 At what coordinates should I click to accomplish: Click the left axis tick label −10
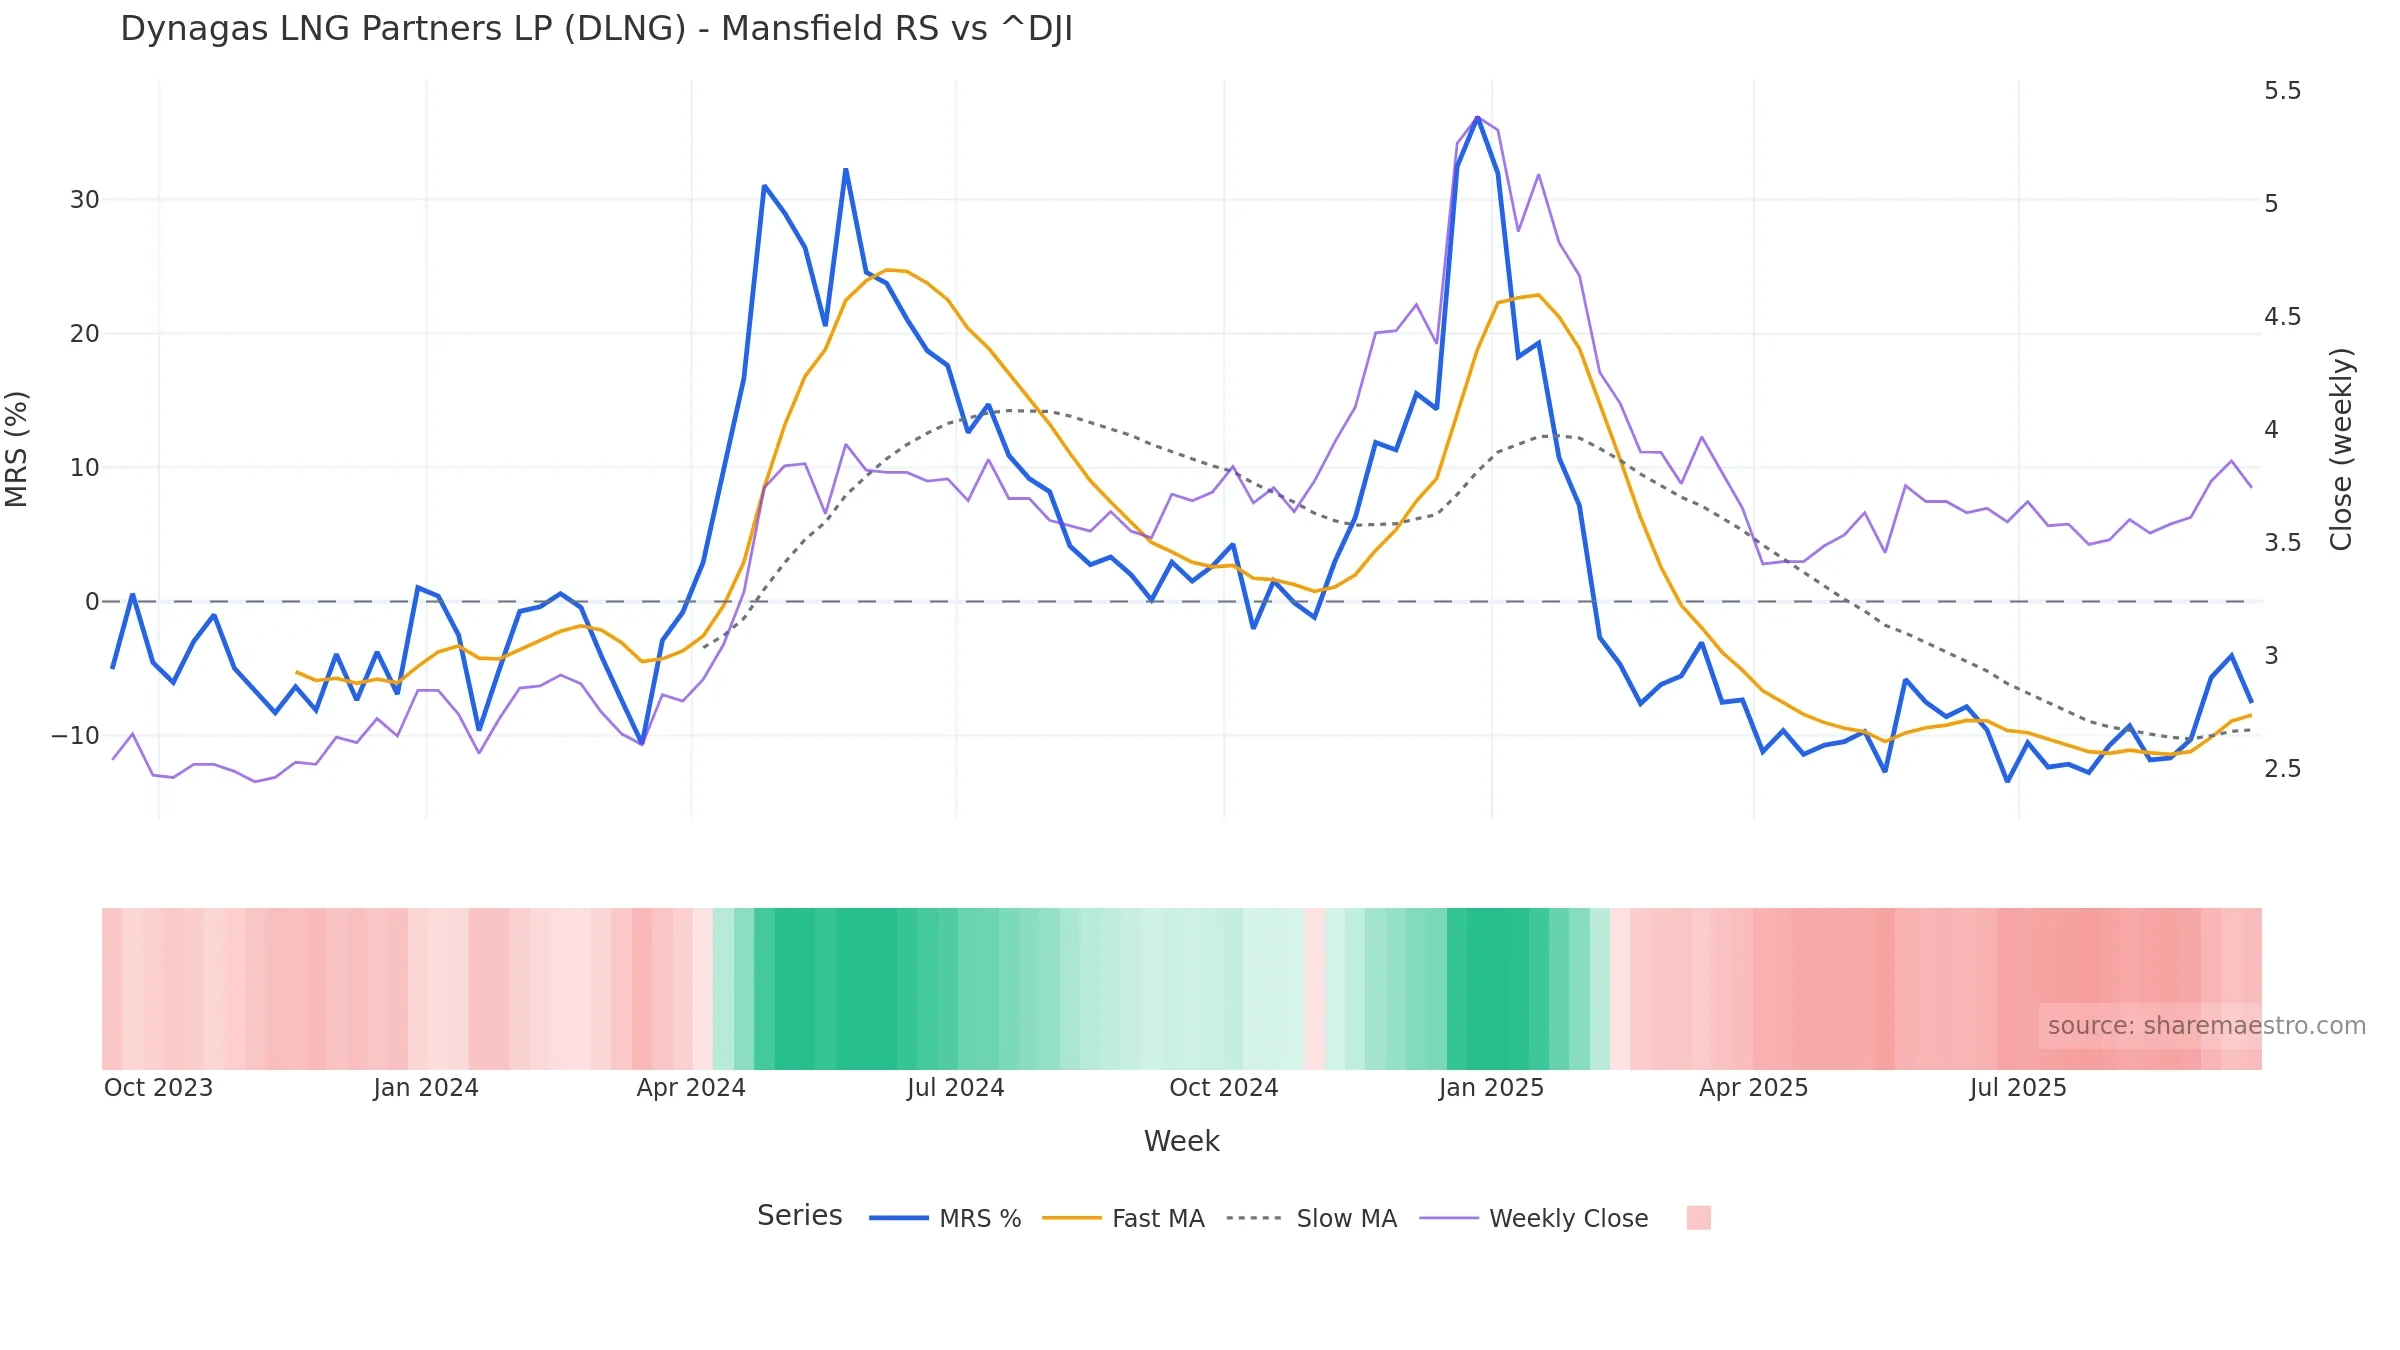pos(76,736)
